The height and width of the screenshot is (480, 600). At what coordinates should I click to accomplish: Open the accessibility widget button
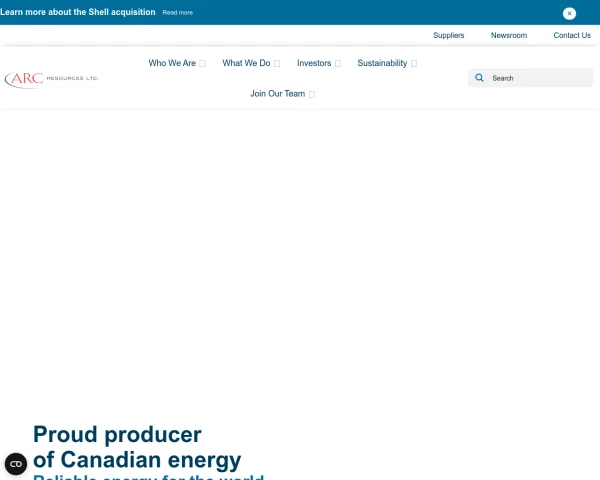tap(16, 464)
